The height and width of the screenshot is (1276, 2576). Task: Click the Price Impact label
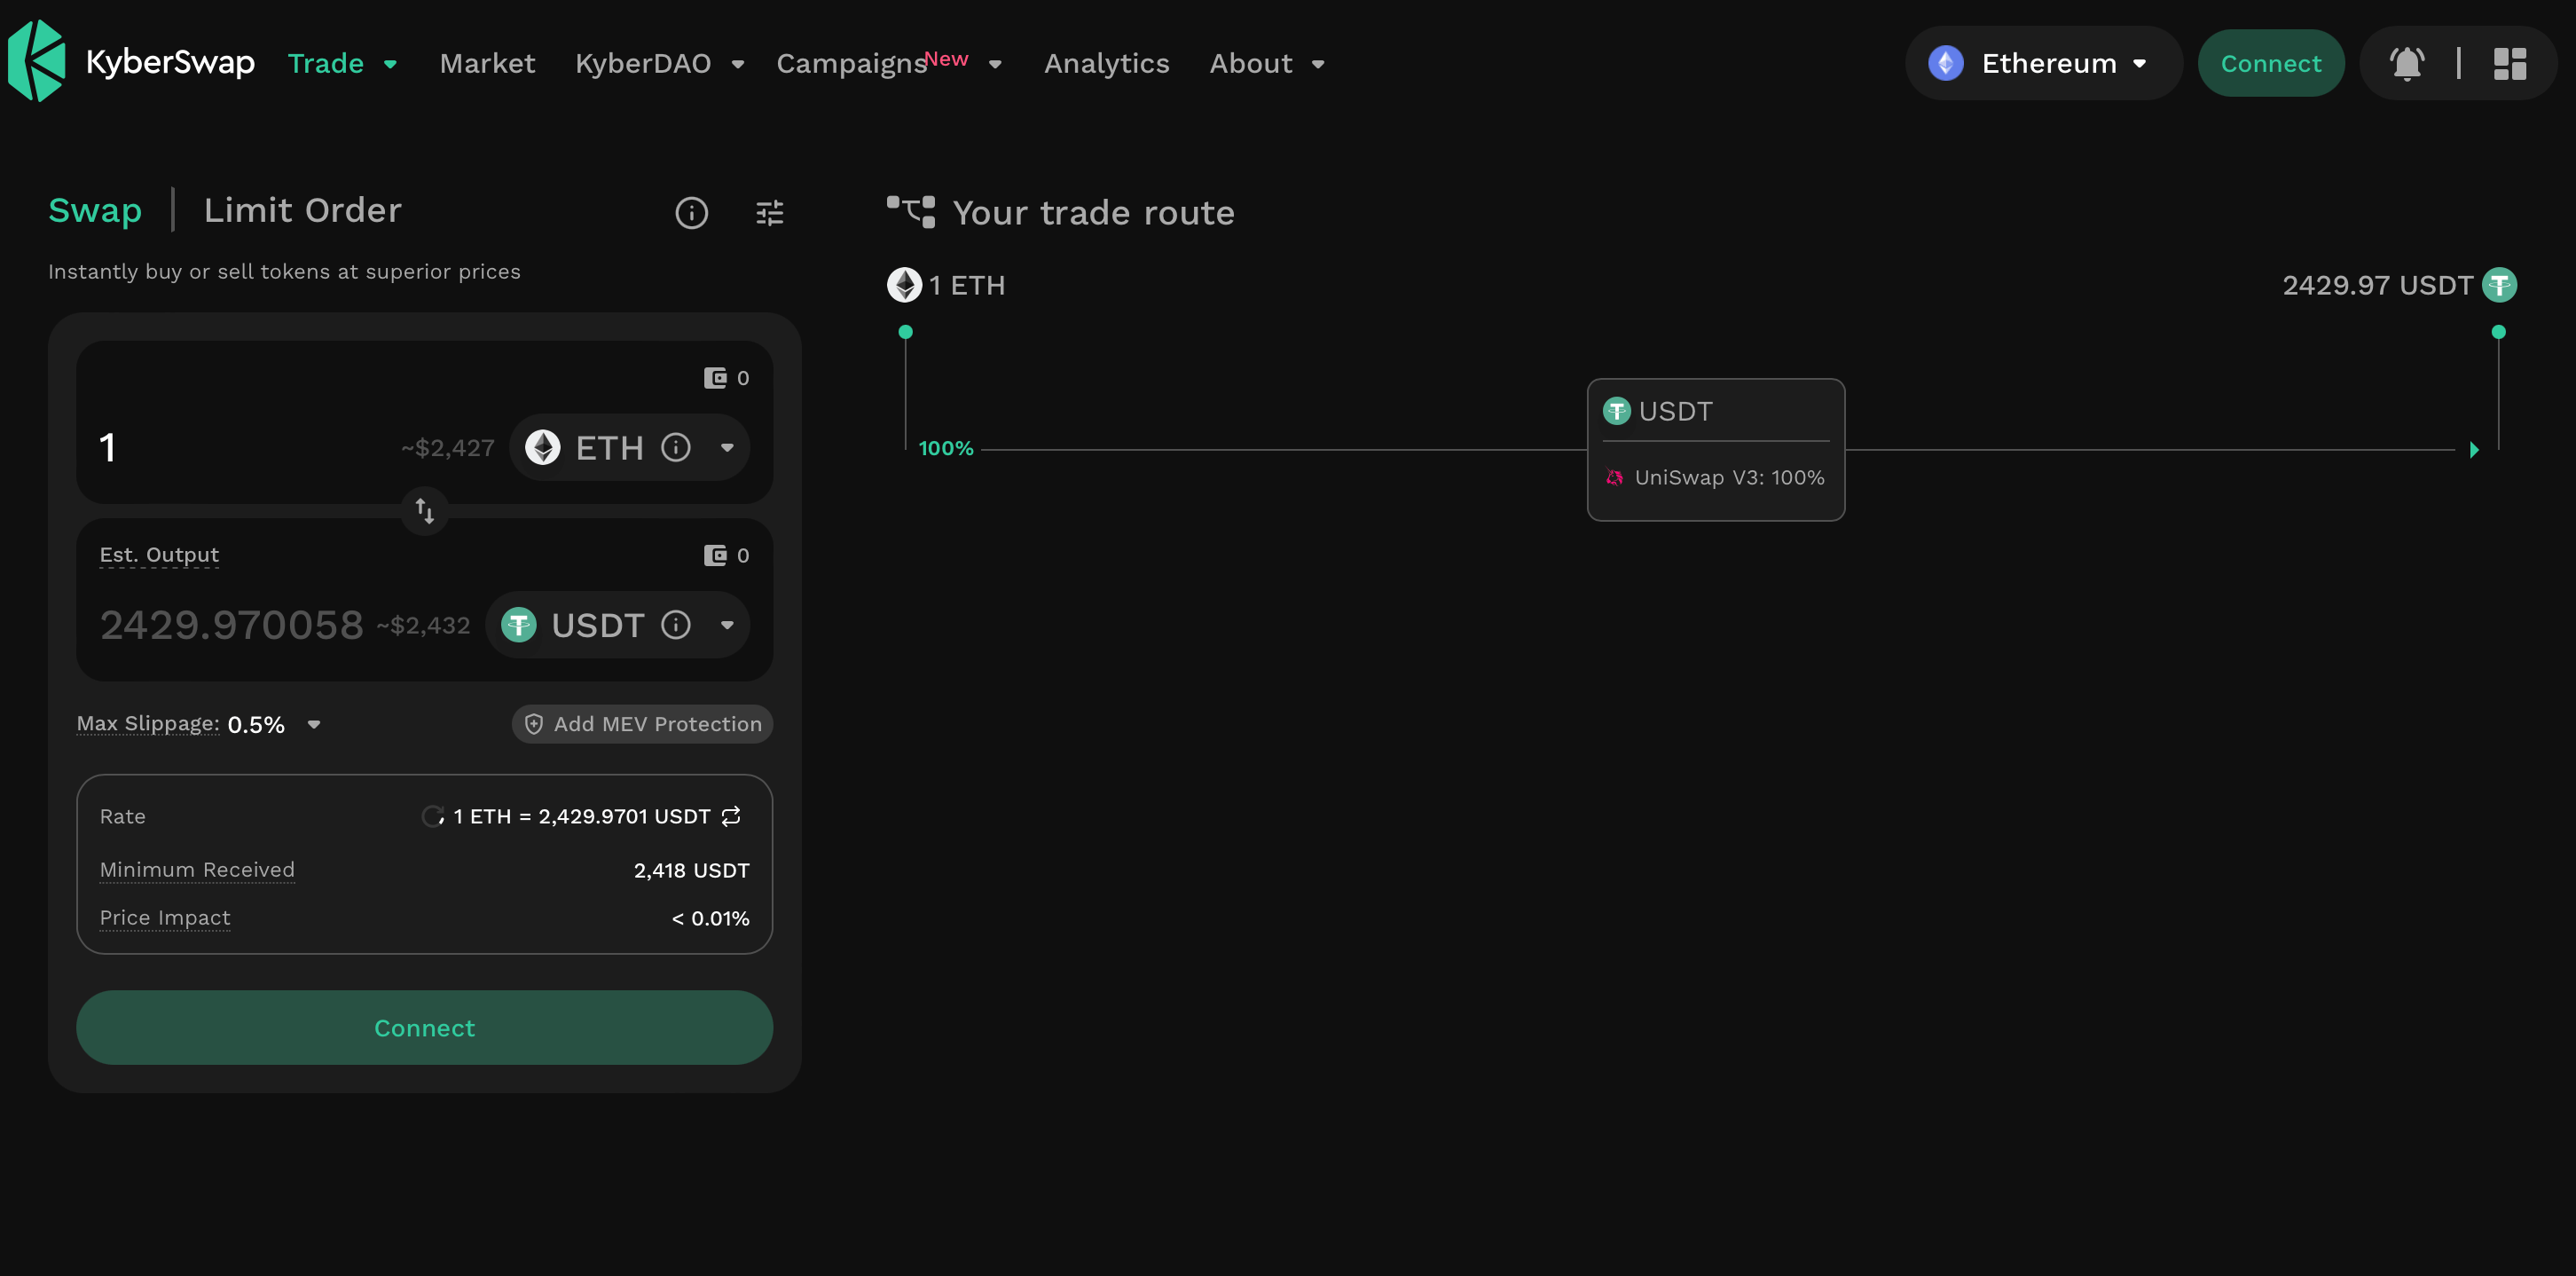click(x=165, y=918)
